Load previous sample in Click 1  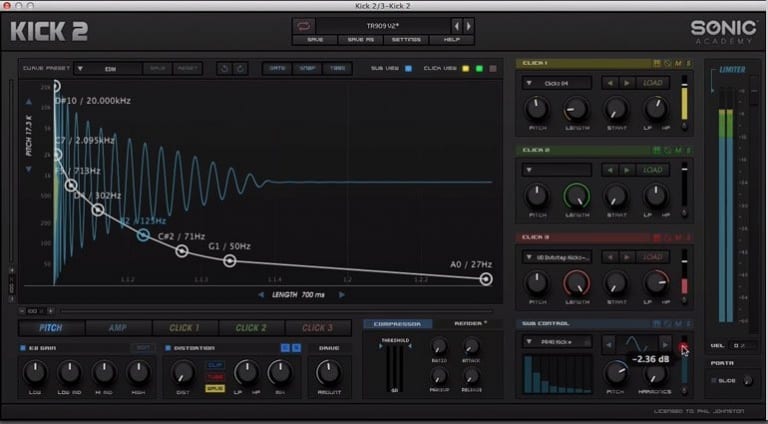tap(609, 83)
